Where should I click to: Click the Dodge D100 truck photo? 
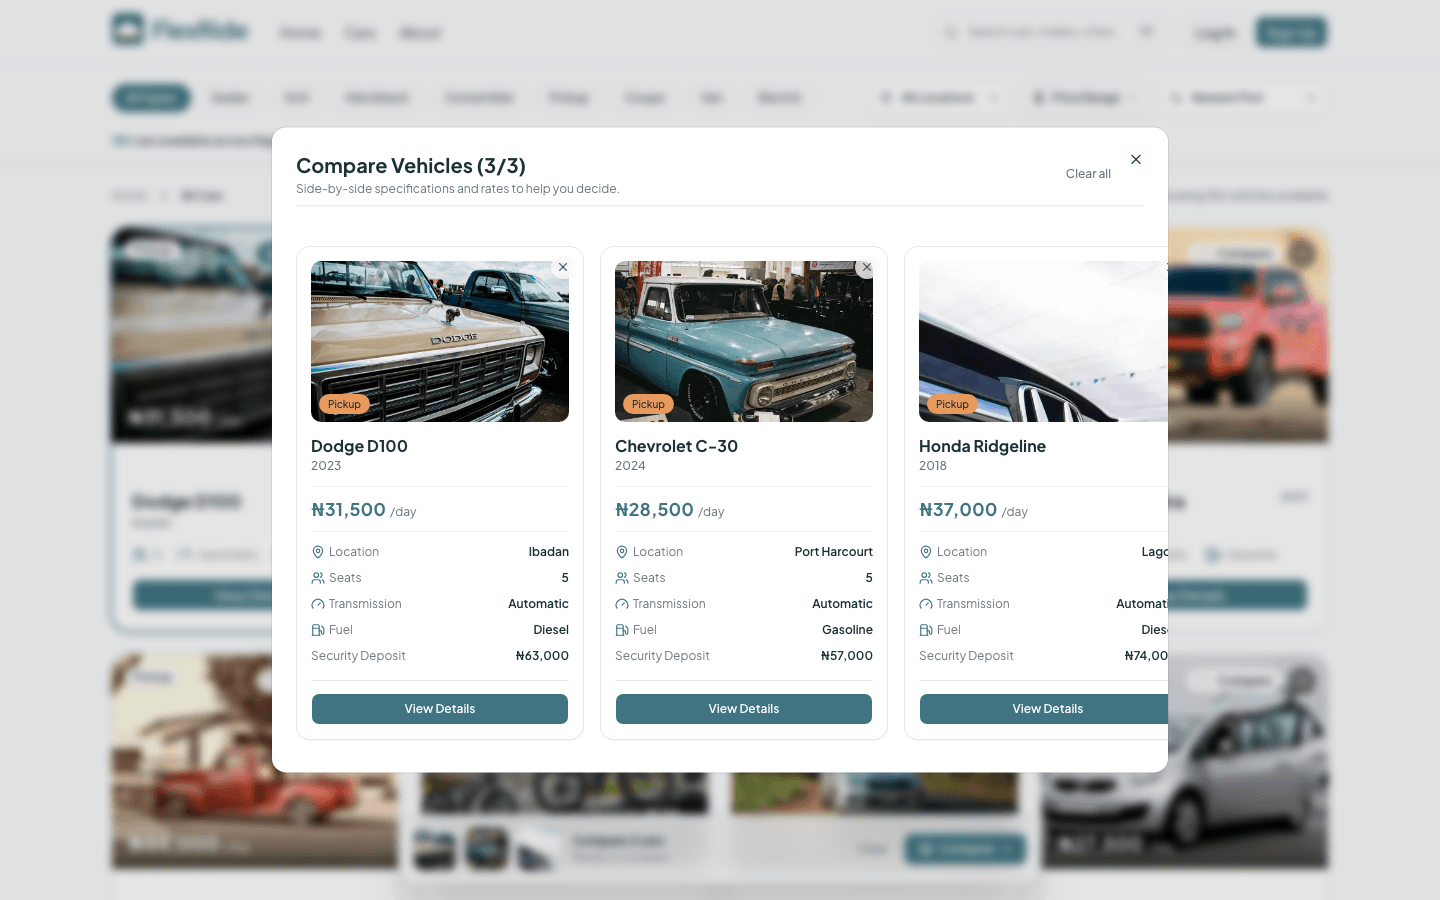[x=440, y=342]
